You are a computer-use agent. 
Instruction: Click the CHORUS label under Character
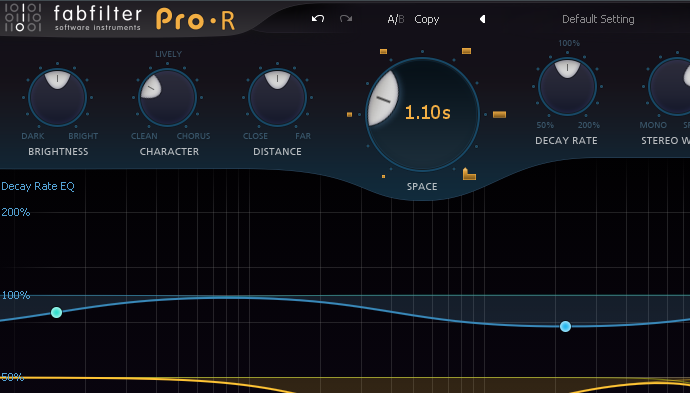[193, 136]
